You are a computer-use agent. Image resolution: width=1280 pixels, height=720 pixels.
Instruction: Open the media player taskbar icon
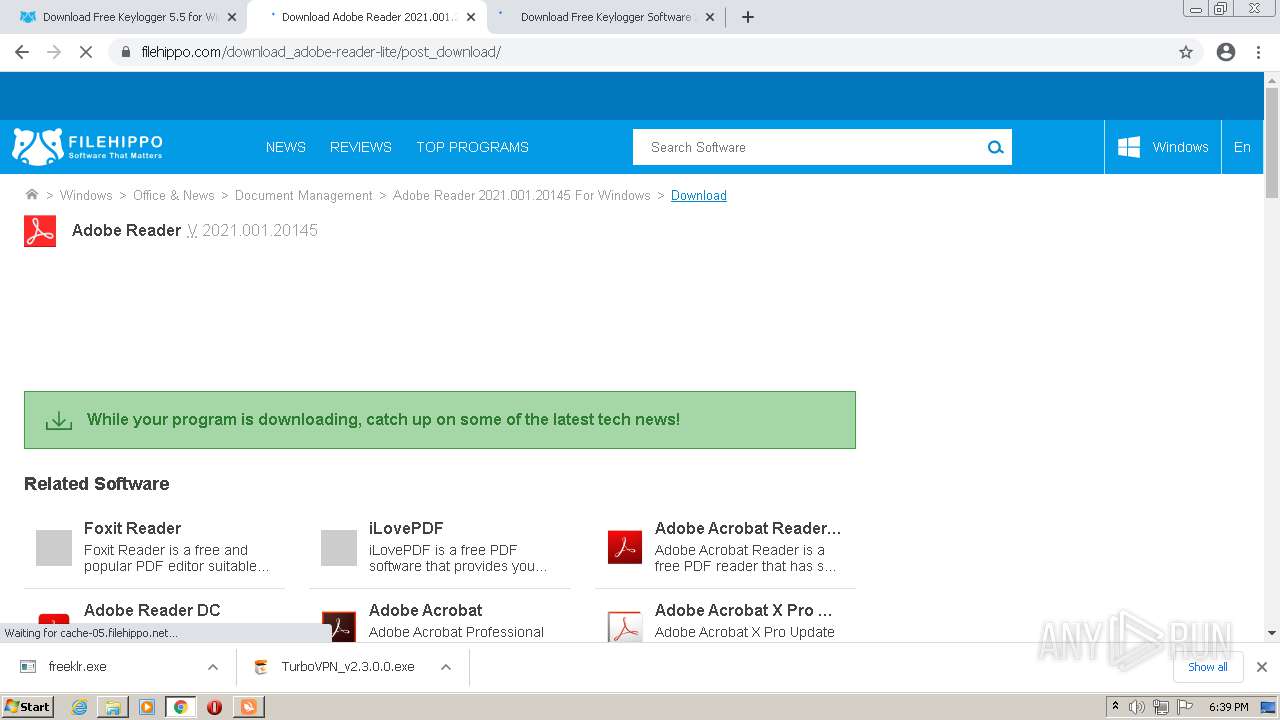[147, 707]
